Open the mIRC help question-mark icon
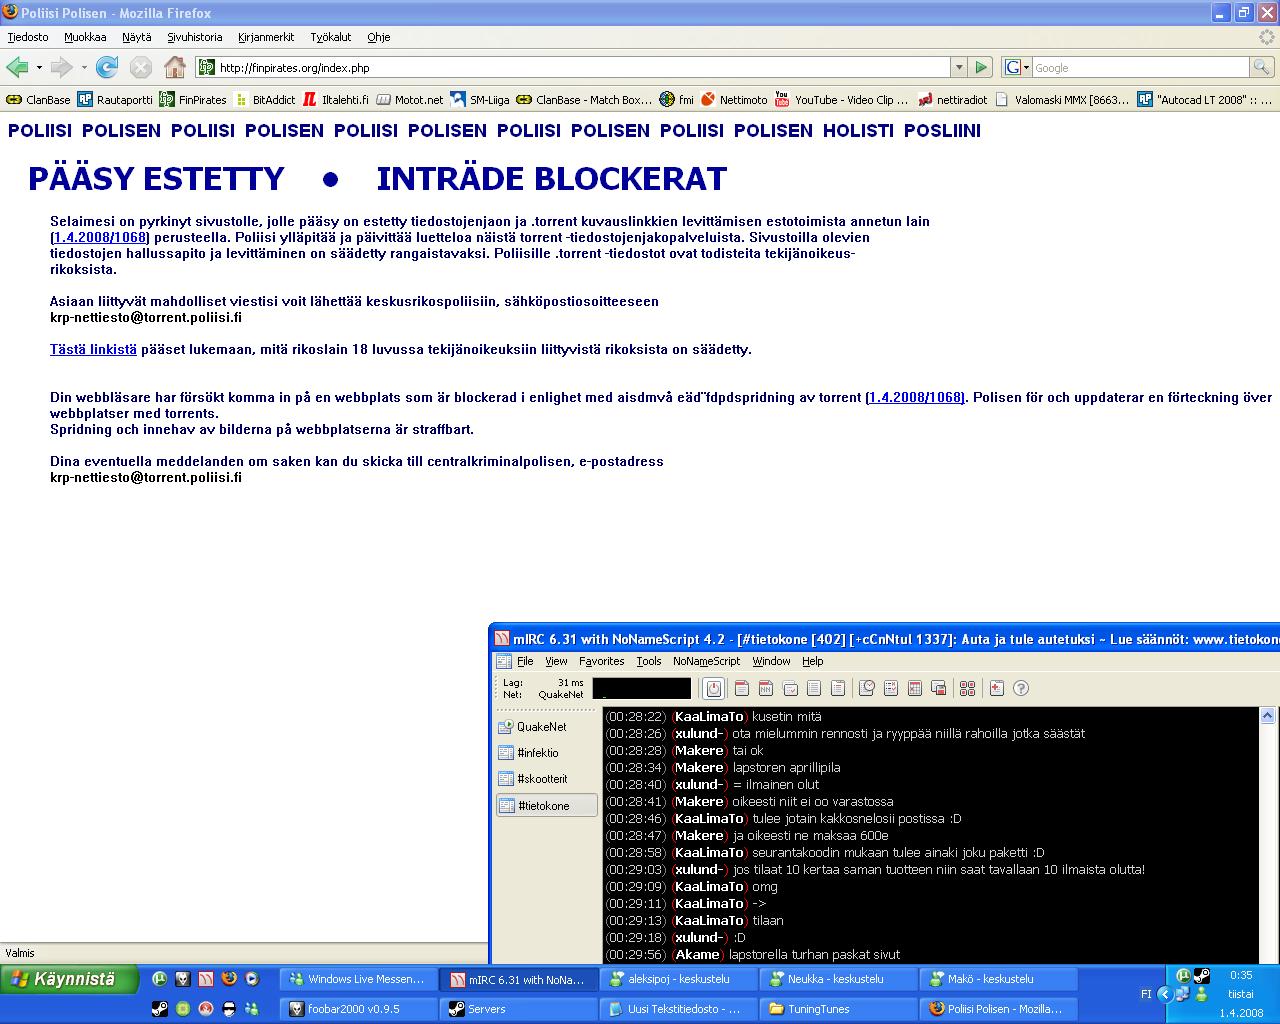 click(x=1021, y=688)
